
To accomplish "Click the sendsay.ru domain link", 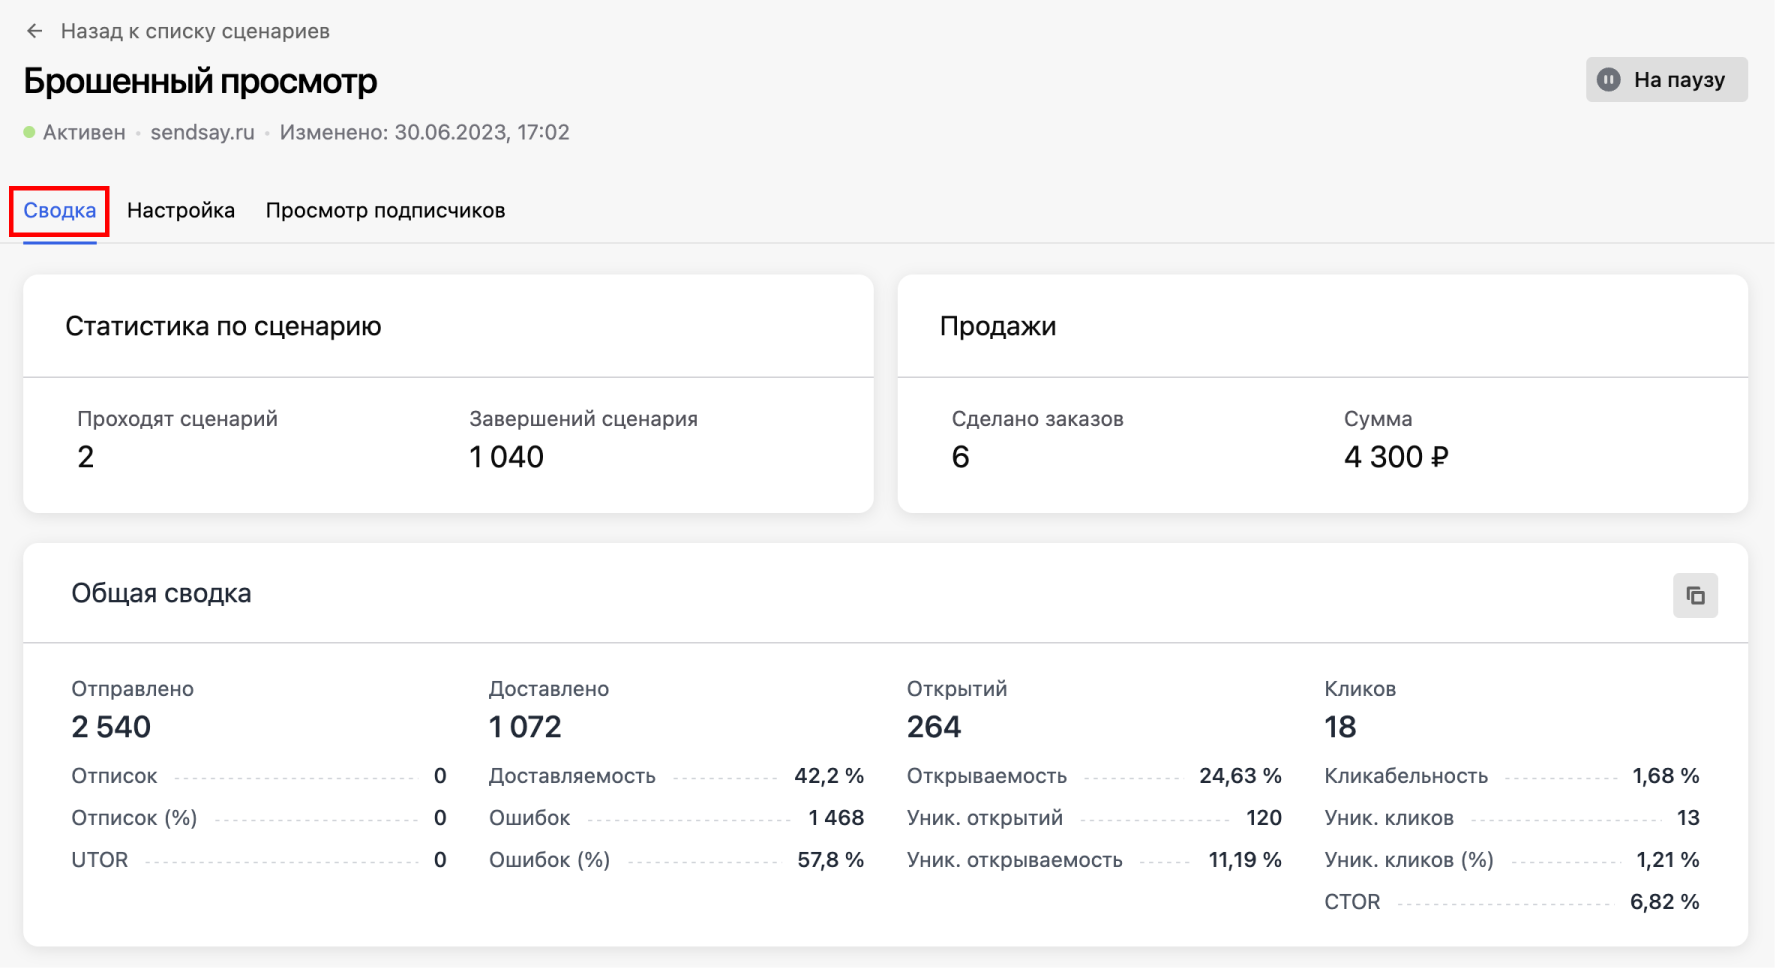I will [202, 131].
